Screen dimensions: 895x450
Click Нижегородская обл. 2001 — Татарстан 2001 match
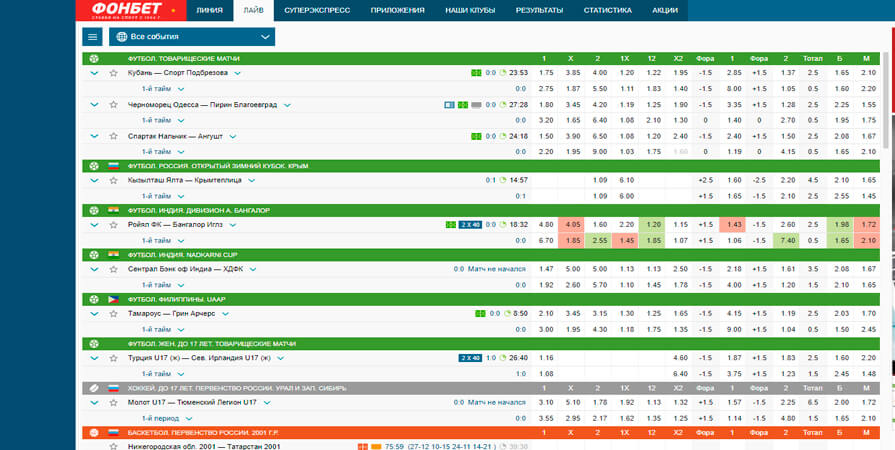[x=204, y=447]
